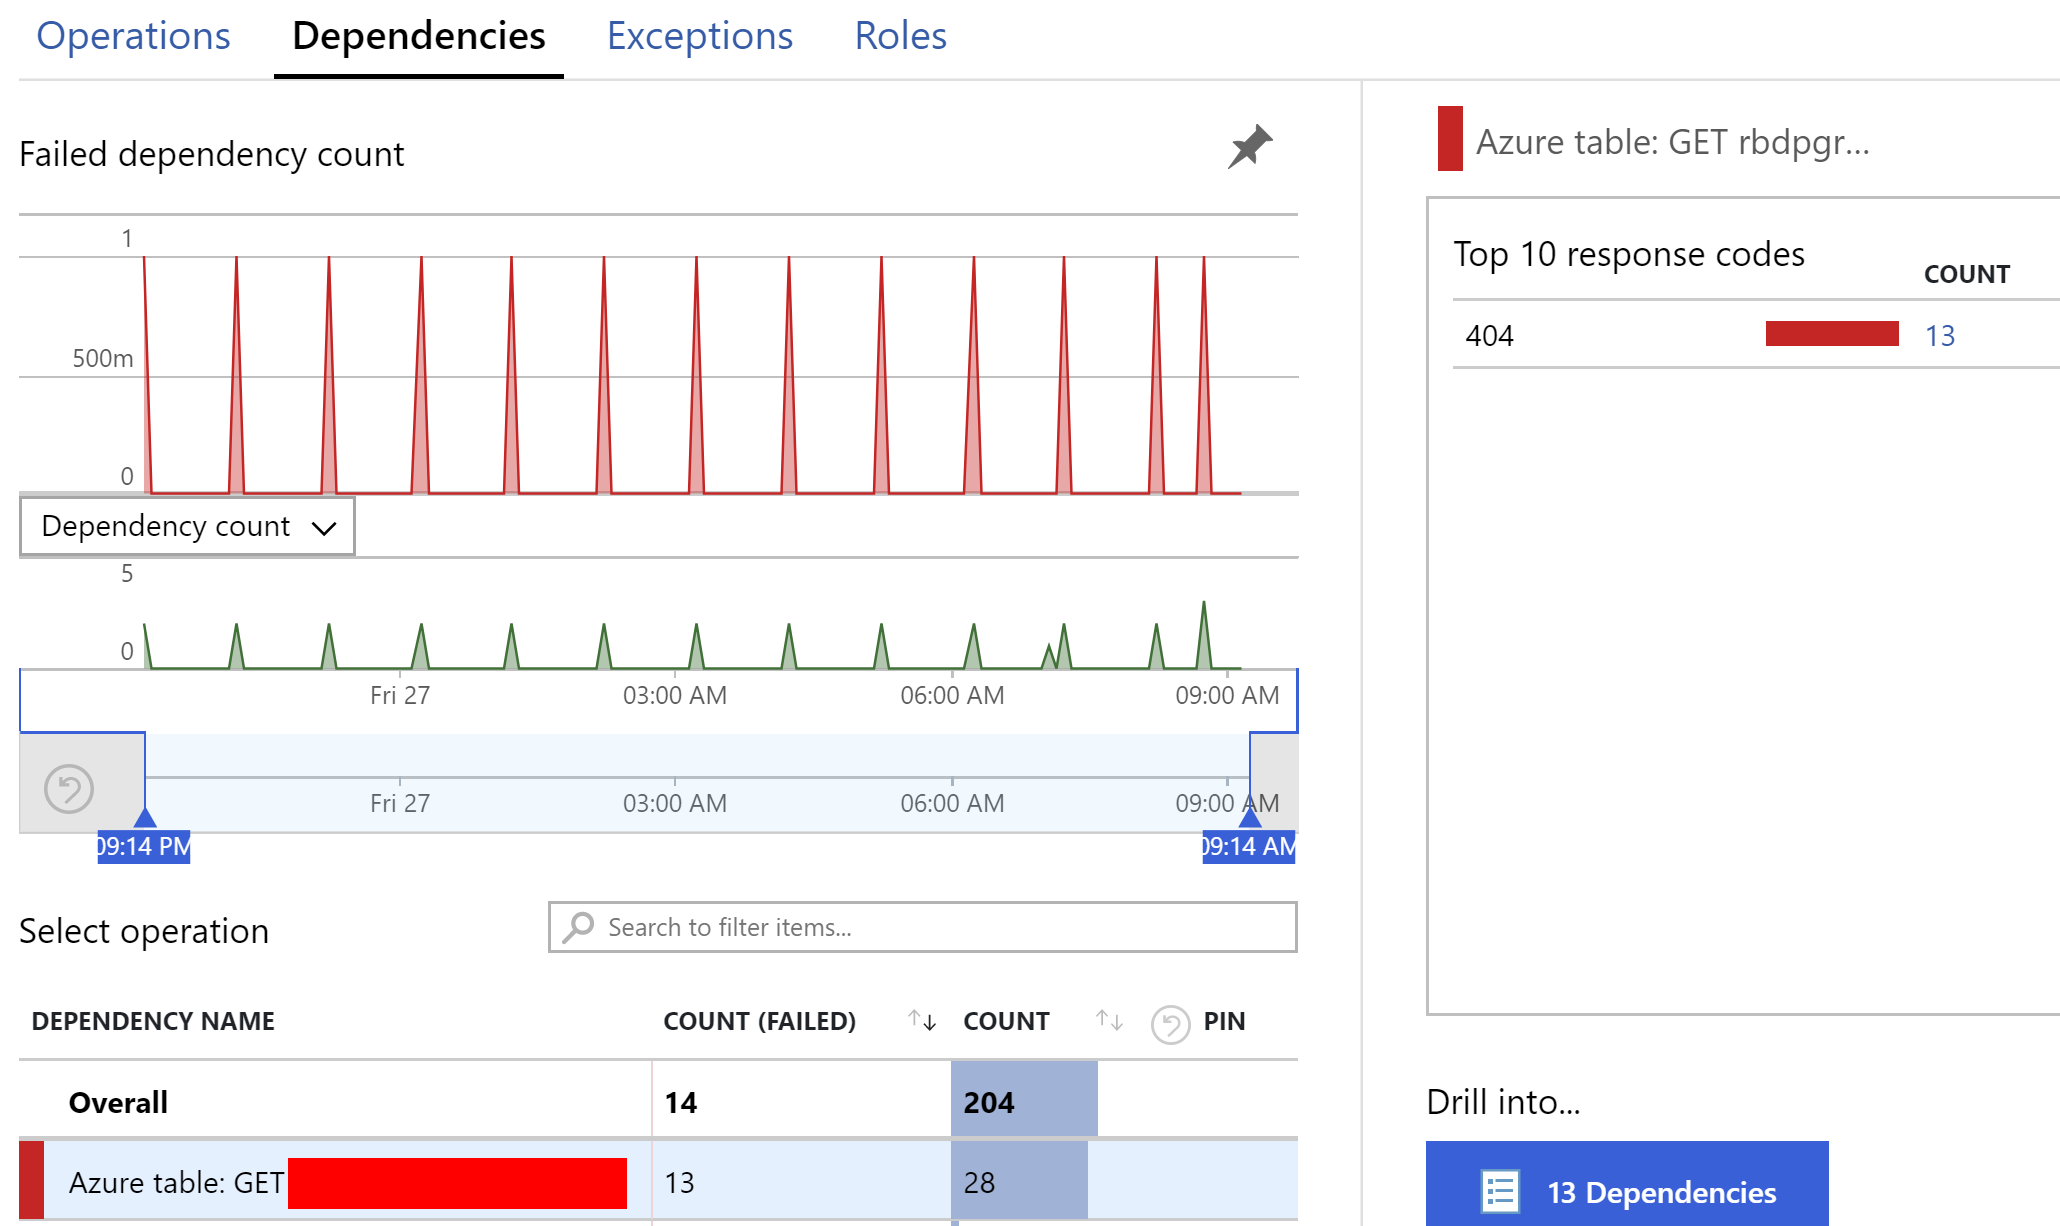Click the sort icon next to COUNT column
This screenshot has height=1226, width=2060.
pyautogui.click(x=1109, y=1021)
